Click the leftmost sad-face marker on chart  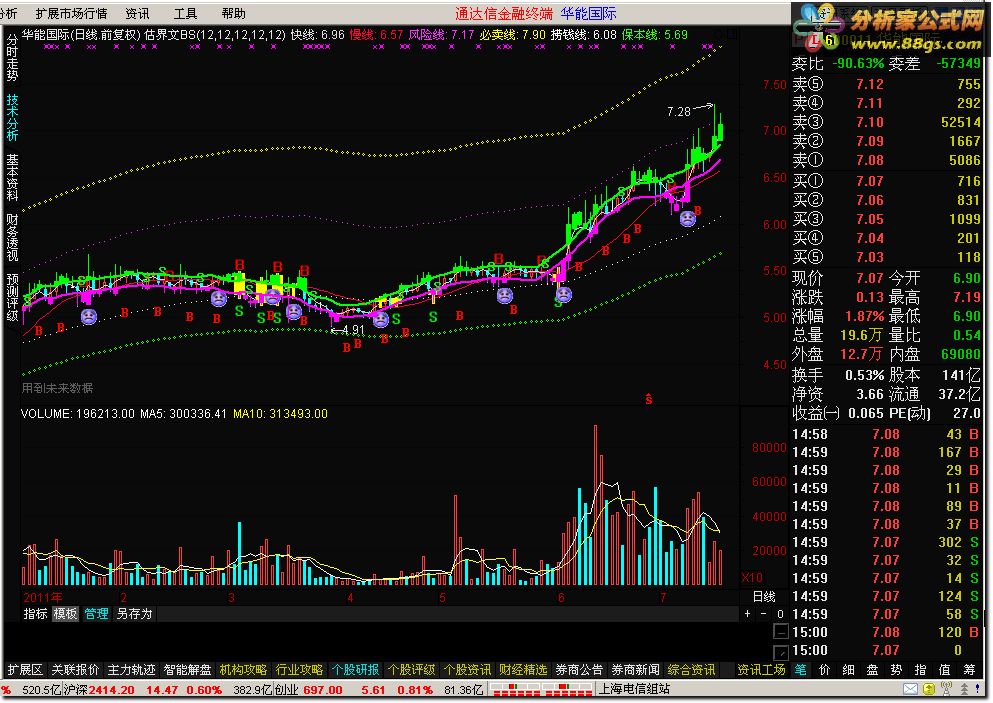tap(89, 317)
